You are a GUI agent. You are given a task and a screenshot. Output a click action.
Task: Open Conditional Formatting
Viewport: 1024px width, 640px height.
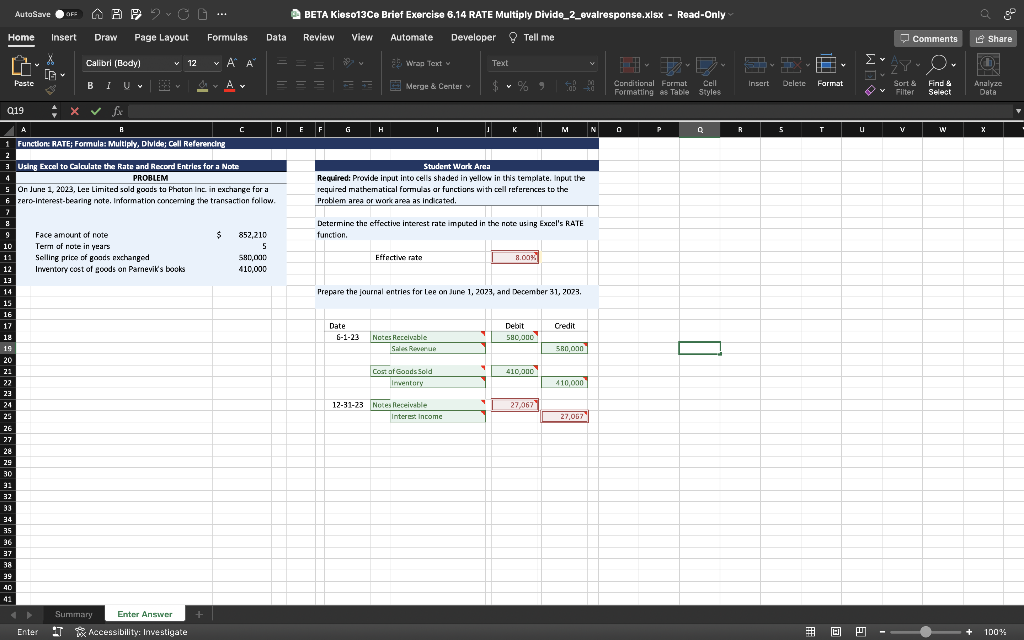point(633,75)
